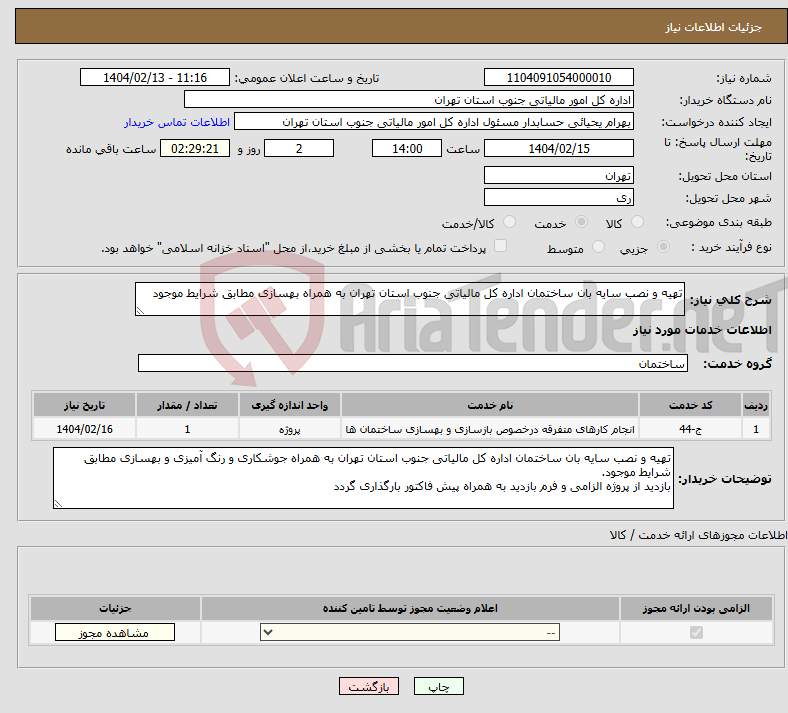788x713 pixels.
Task: Click the remaining time field 02:29:21
Action: click(195, 148)
